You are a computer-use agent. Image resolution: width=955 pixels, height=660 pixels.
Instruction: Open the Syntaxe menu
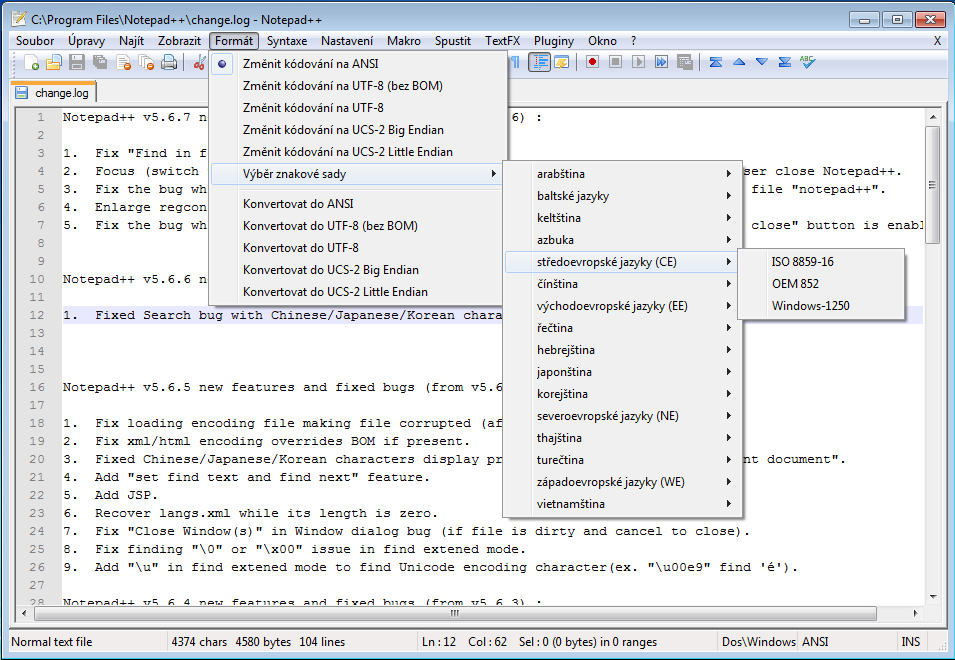[287, 41]
